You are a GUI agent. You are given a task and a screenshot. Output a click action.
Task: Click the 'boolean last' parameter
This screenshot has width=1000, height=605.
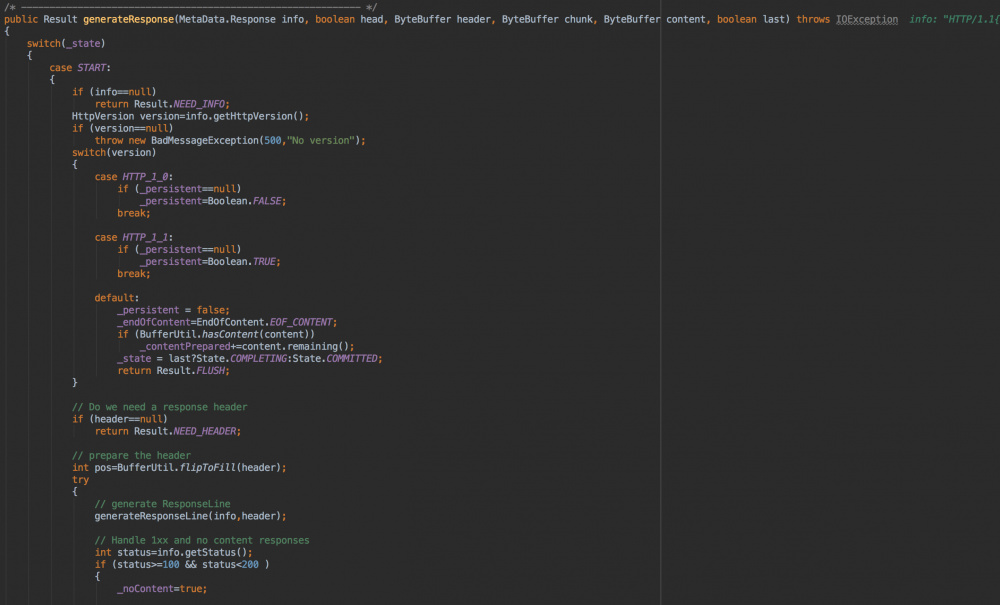coord(751,19)
